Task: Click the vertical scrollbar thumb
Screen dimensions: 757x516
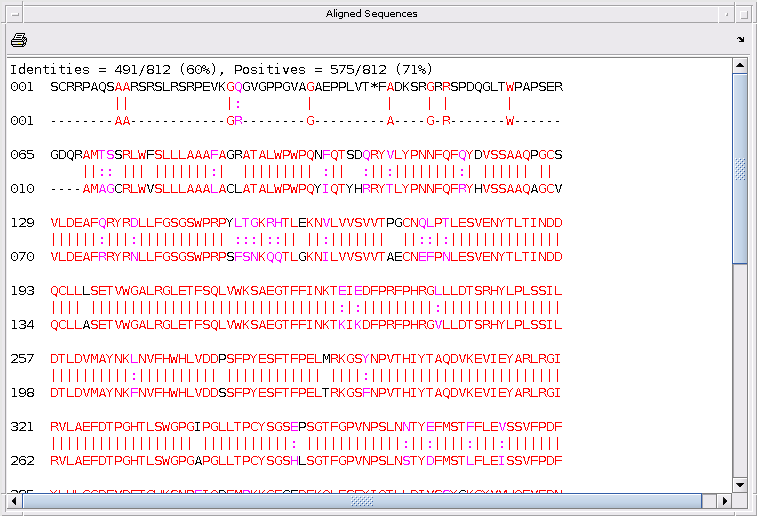Action: click(740, 168)
